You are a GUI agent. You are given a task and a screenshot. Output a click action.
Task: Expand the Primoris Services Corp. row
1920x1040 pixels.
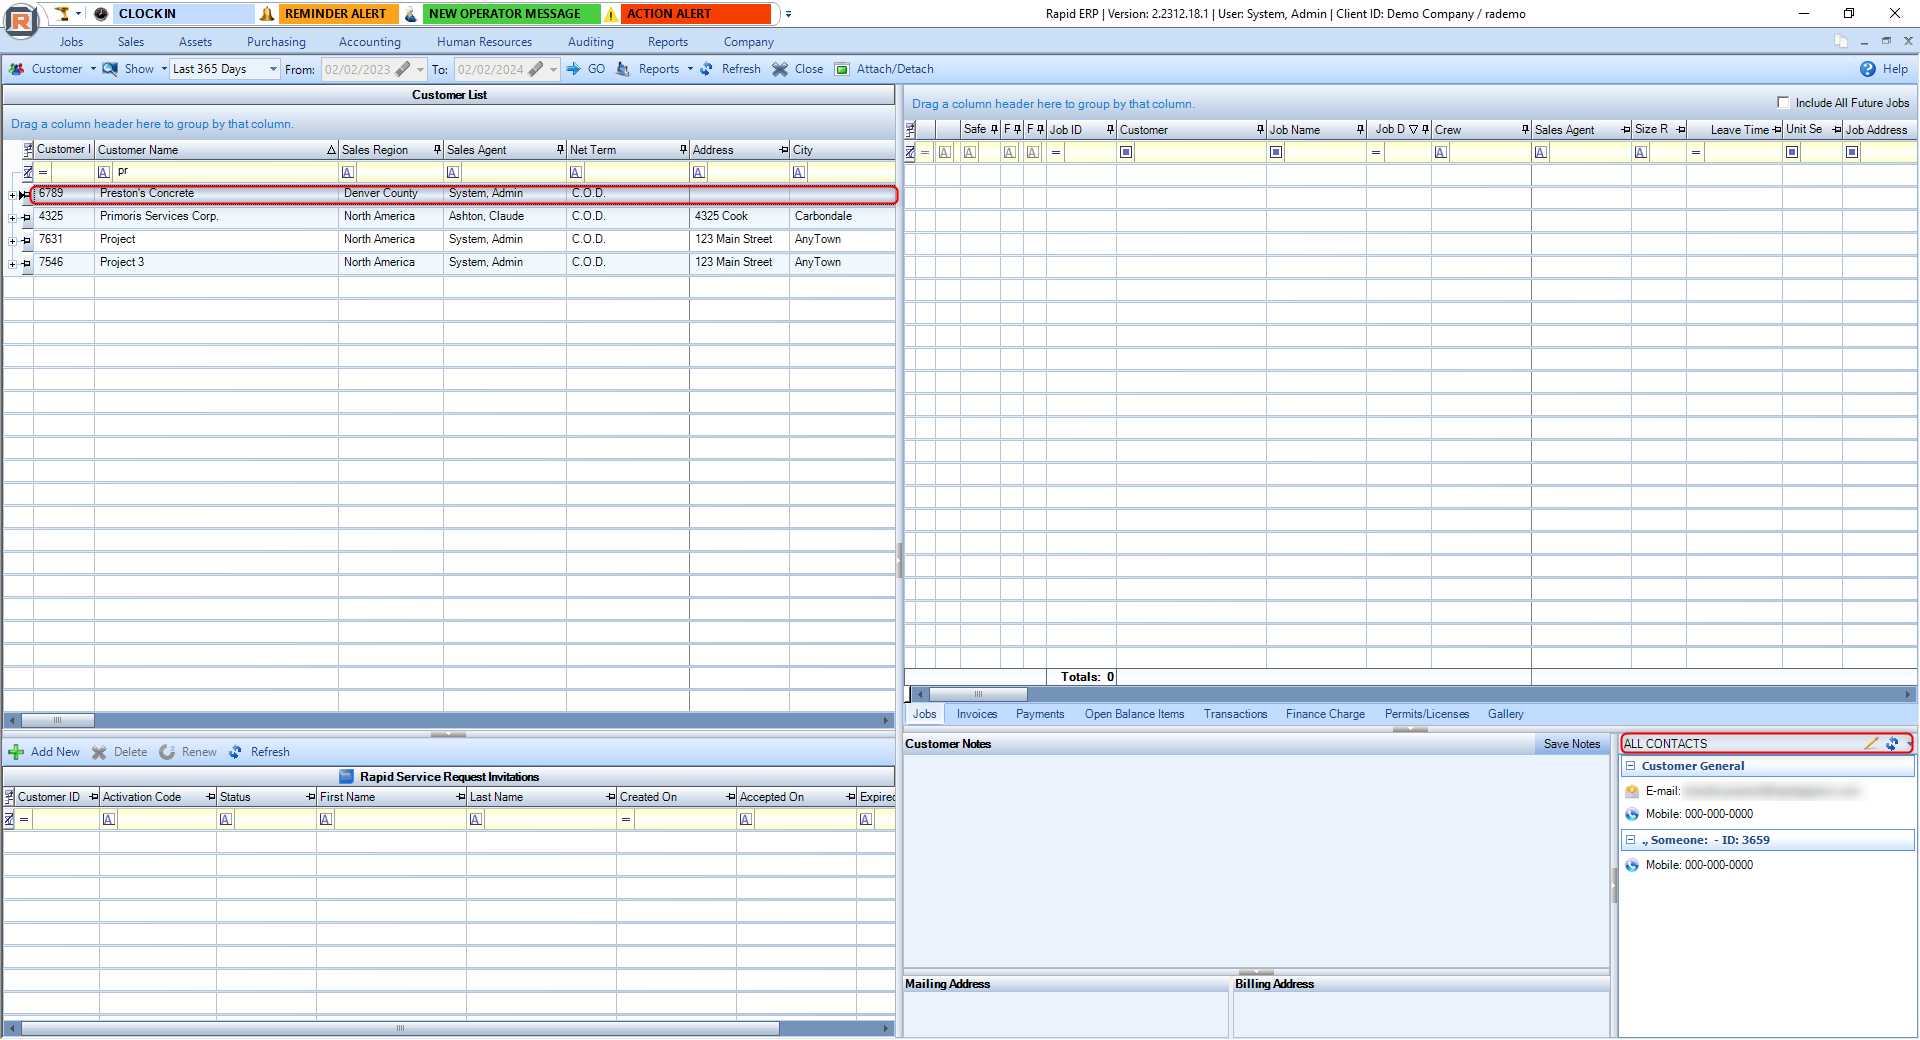pos(12,218)
